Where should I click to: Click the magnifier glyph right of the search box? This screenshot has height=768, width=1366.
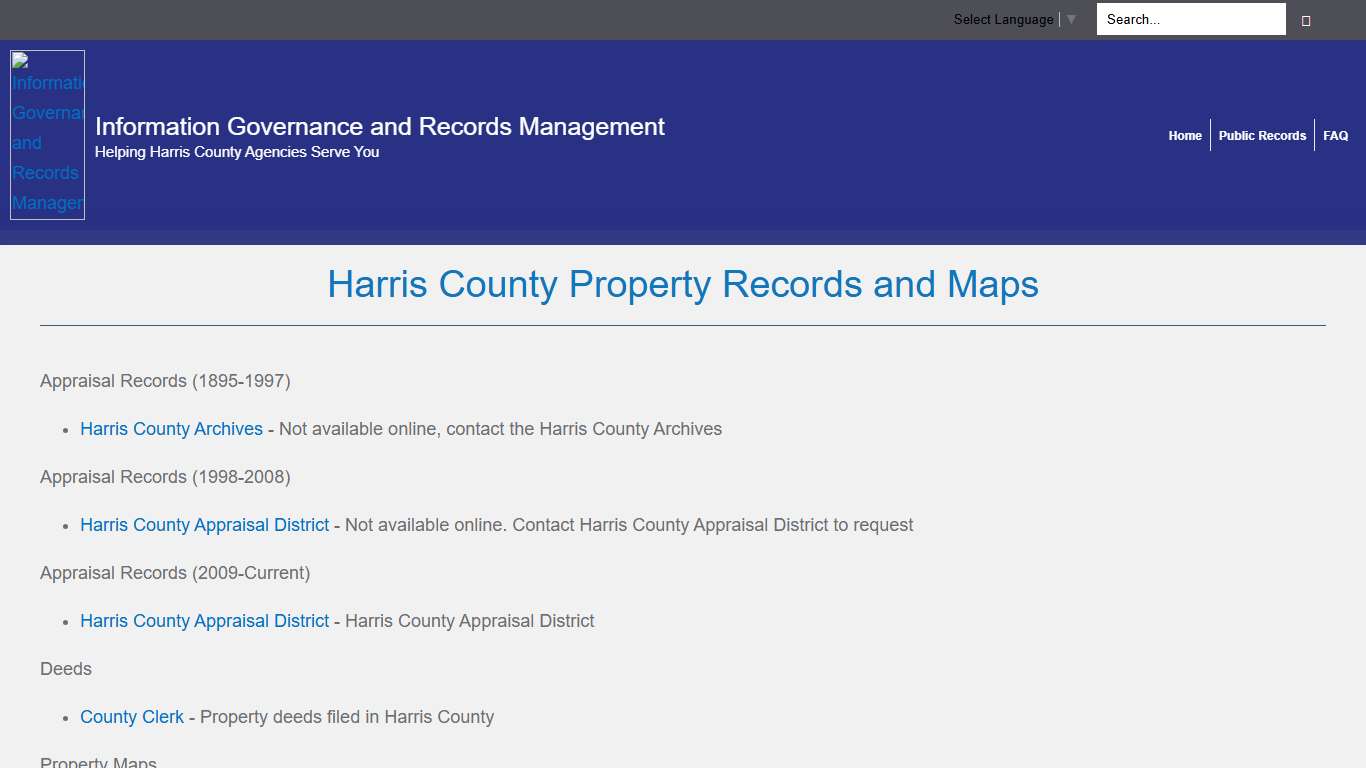pos(1306,19)
